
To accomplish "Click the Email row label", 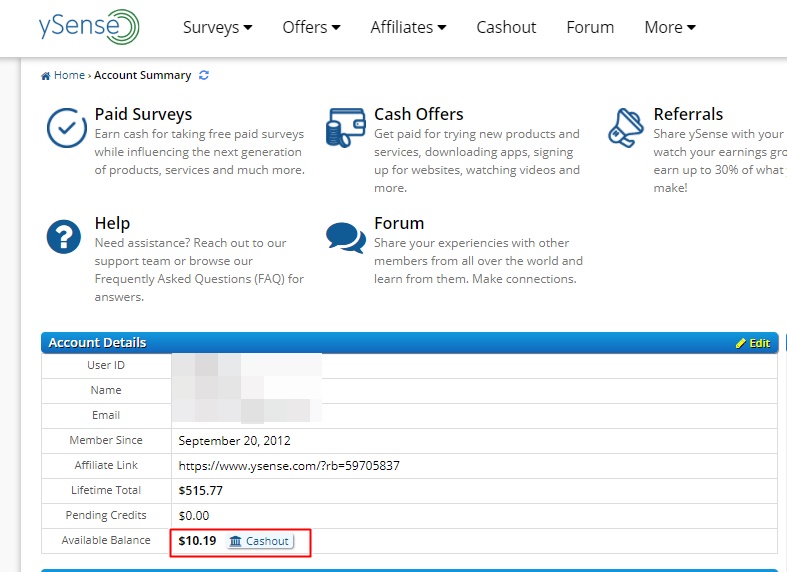I will click(106, 415).
